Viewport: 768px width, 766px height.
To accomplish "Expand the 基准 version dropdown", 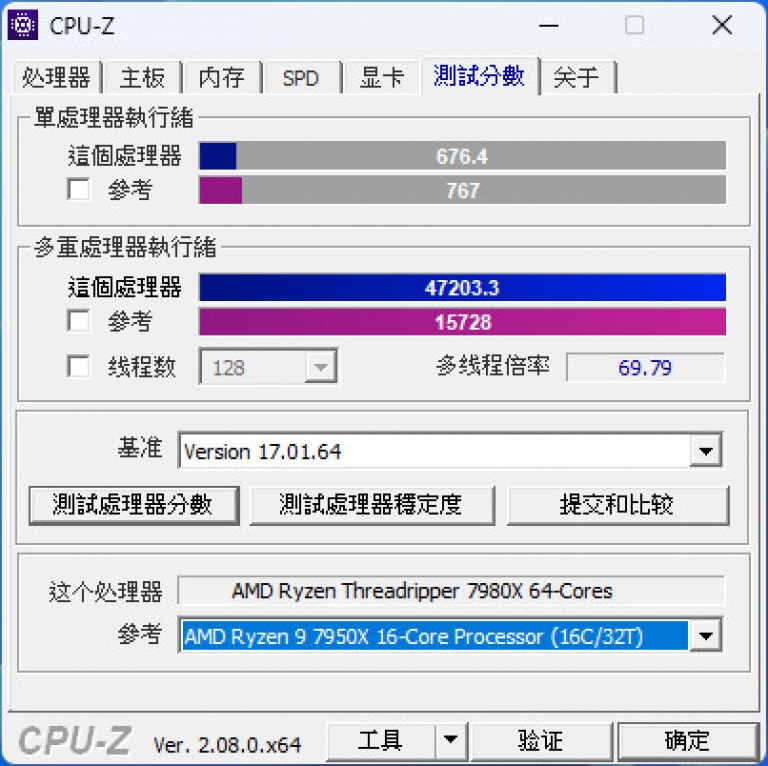I will (x=705, y=451).
